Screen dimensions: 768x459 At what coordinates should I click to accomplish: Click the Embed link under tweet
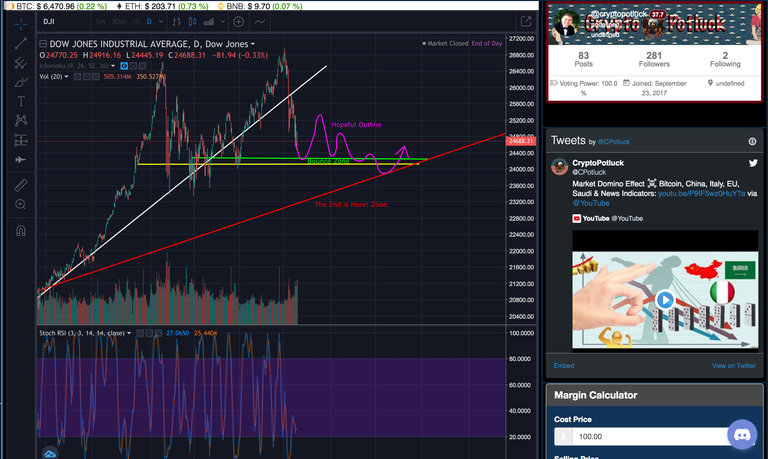pyautogui.click(x=564, y=366)
